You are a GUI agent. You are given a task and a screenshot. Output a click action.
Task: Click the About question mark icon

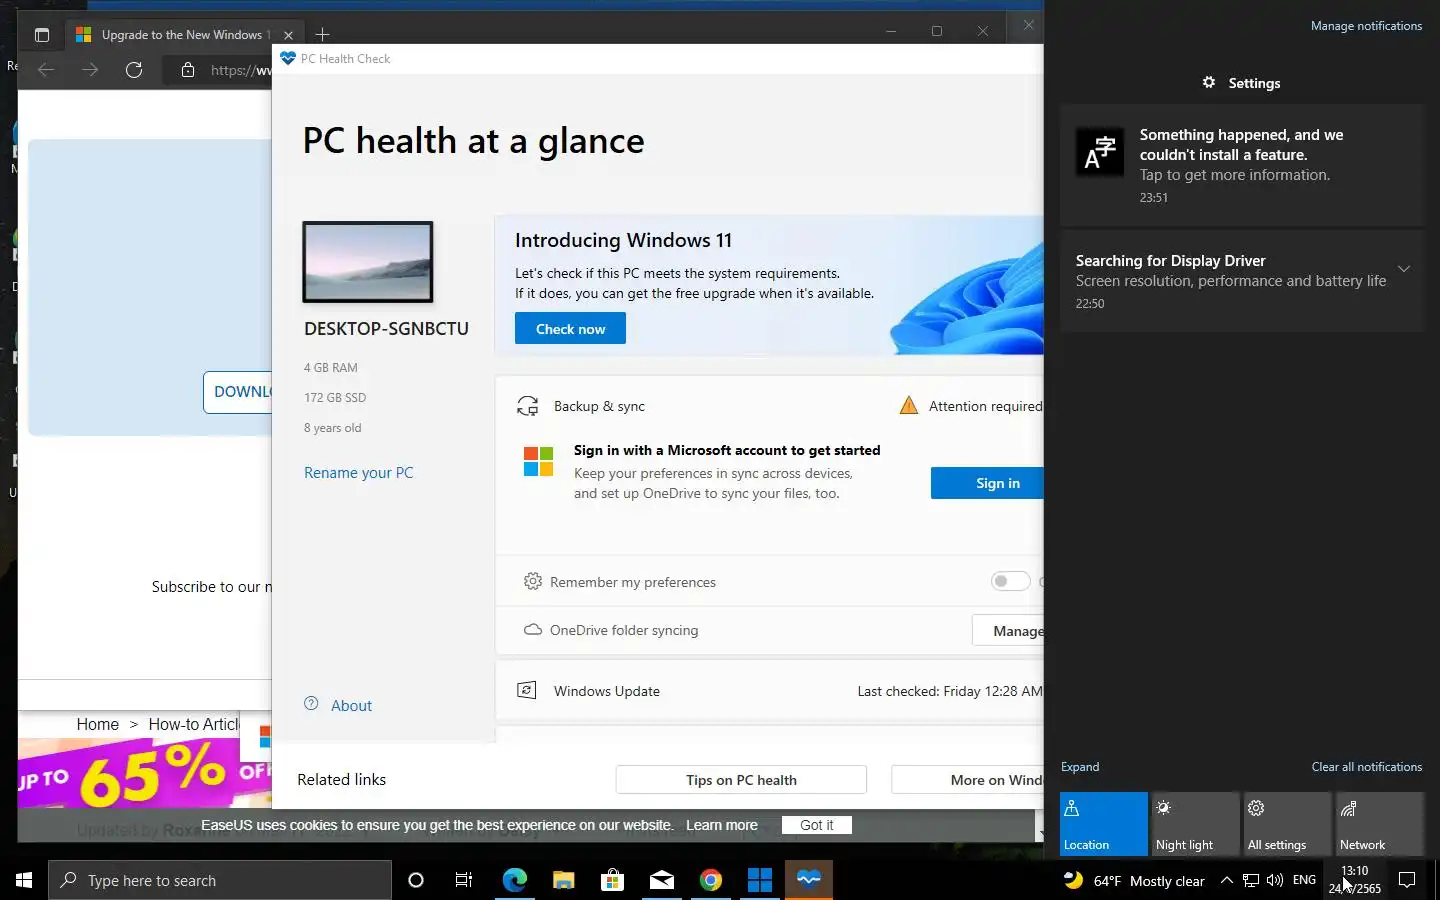pos(311,704)
